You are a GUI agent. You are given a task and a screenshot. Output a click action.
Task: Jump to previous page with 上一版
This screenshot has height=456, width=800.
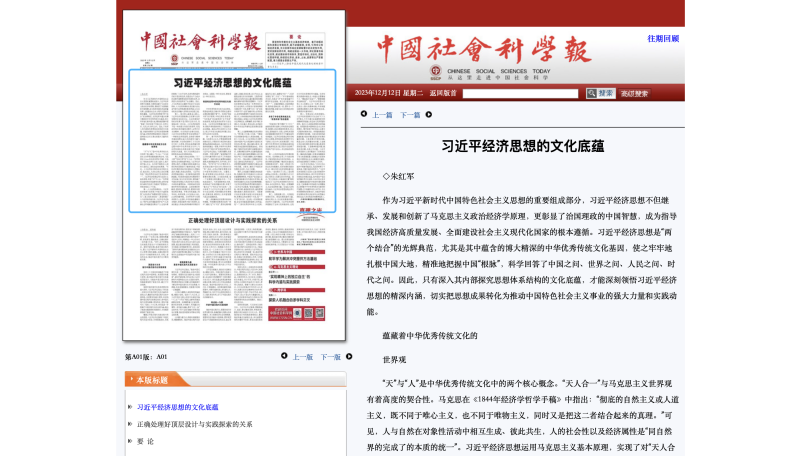[x=302, y=356]
